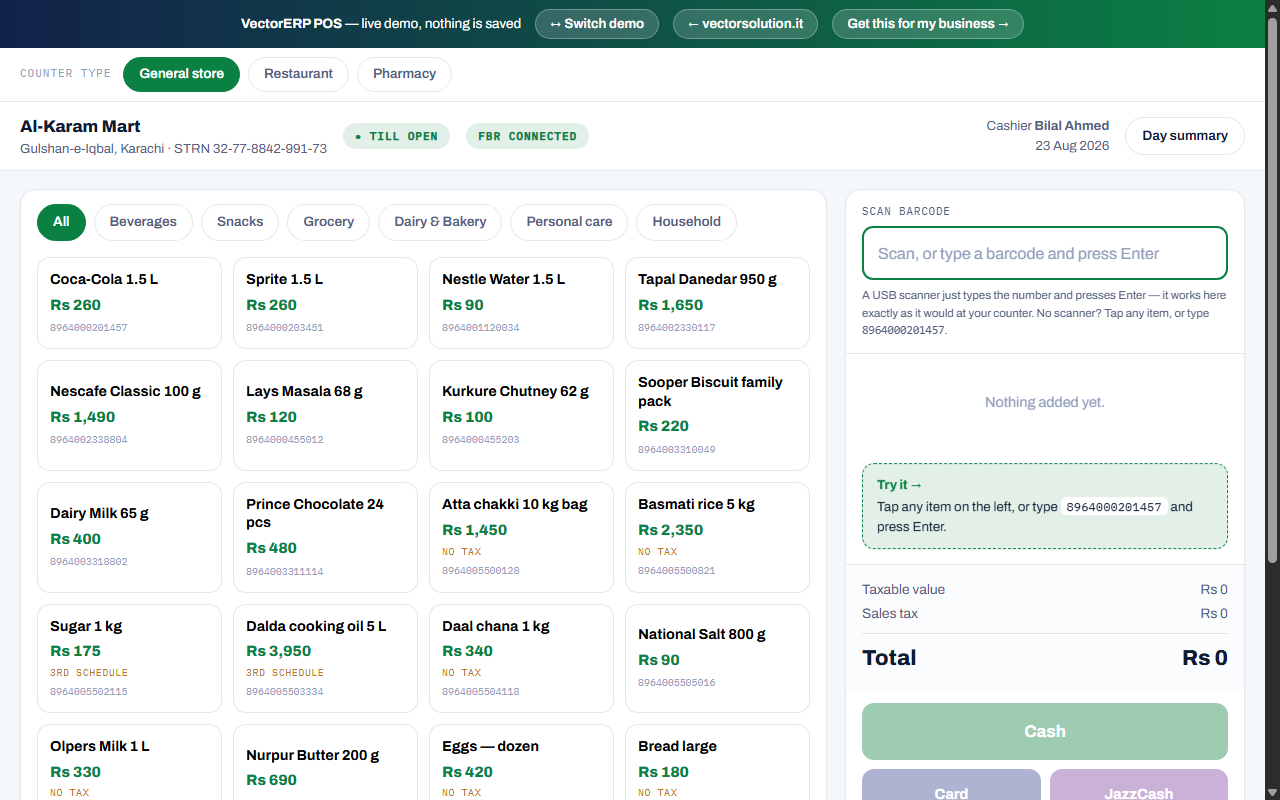Add Sprite 1.5 L to cart

[325, 303]
